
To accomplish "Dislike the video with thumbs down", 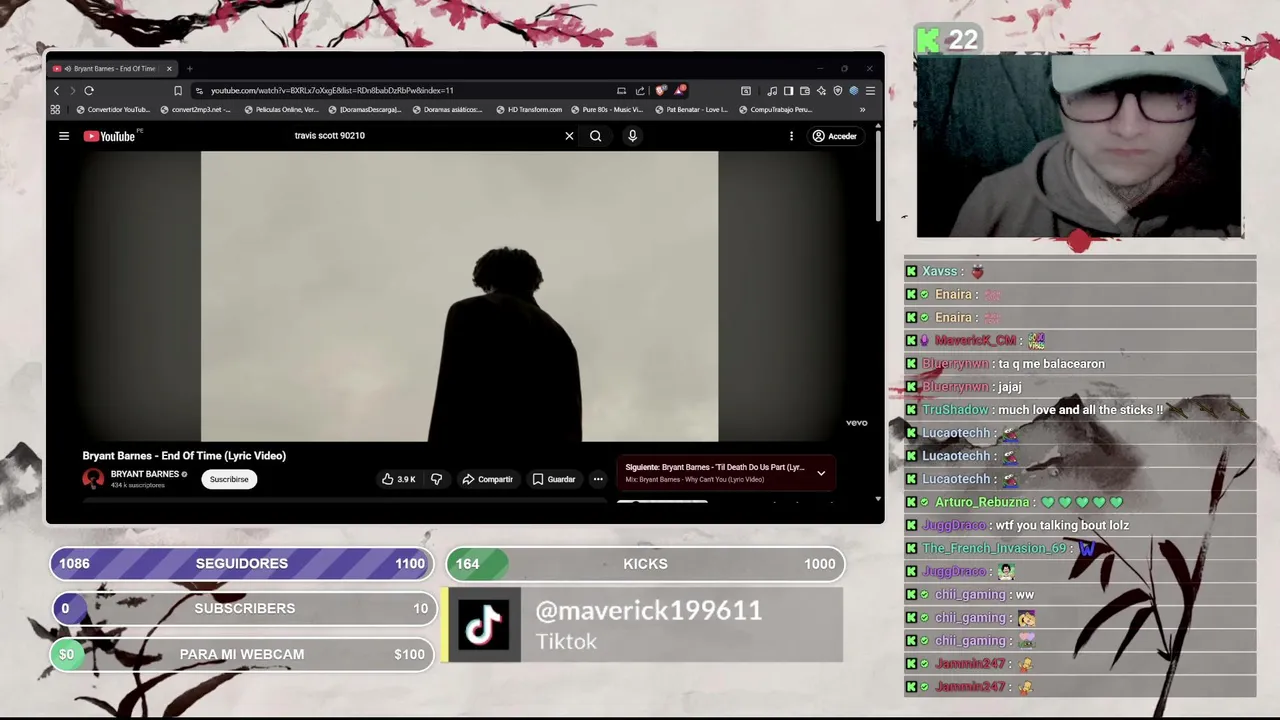I will coord(436,479).
